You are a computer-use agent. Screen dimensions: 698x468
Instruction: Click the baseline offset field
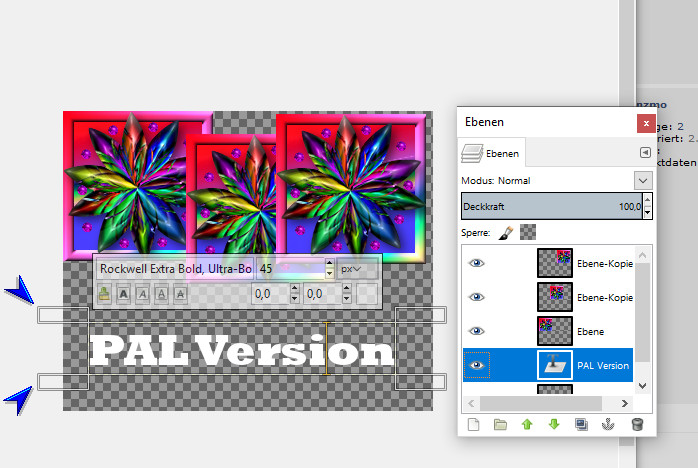tap(271, 294)
